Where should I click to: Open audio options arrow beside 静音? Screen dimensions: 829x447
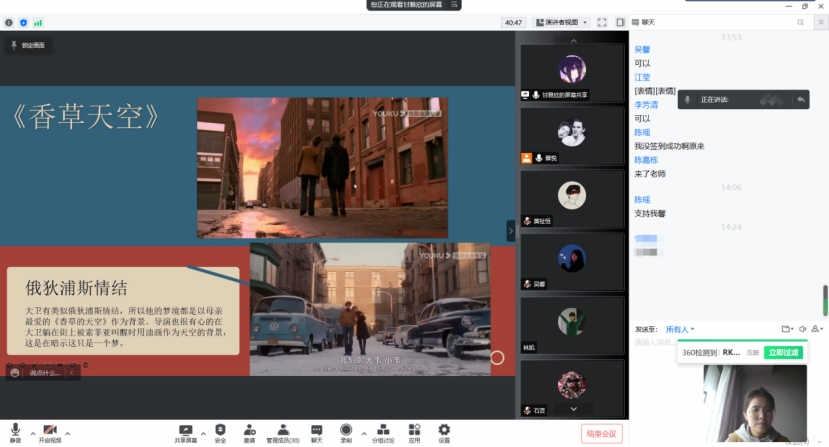coord(33,433)
